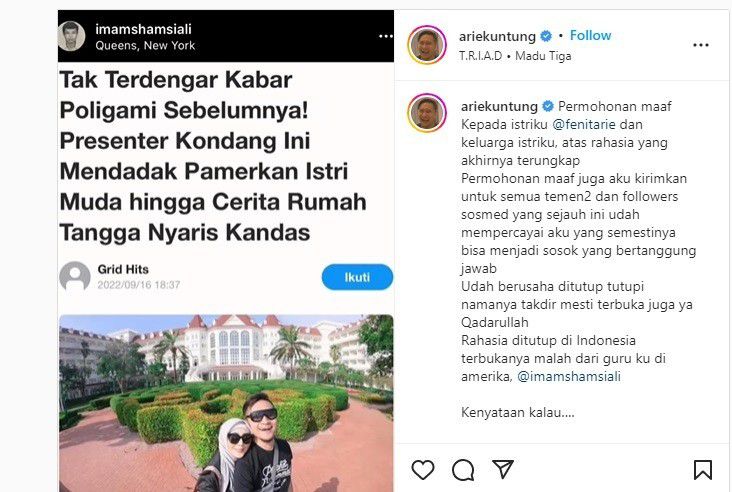Open ariekuntung avatar beside caption
Image resolution: width=732 pixels, height=492 pixels.
tap(427, 113)
